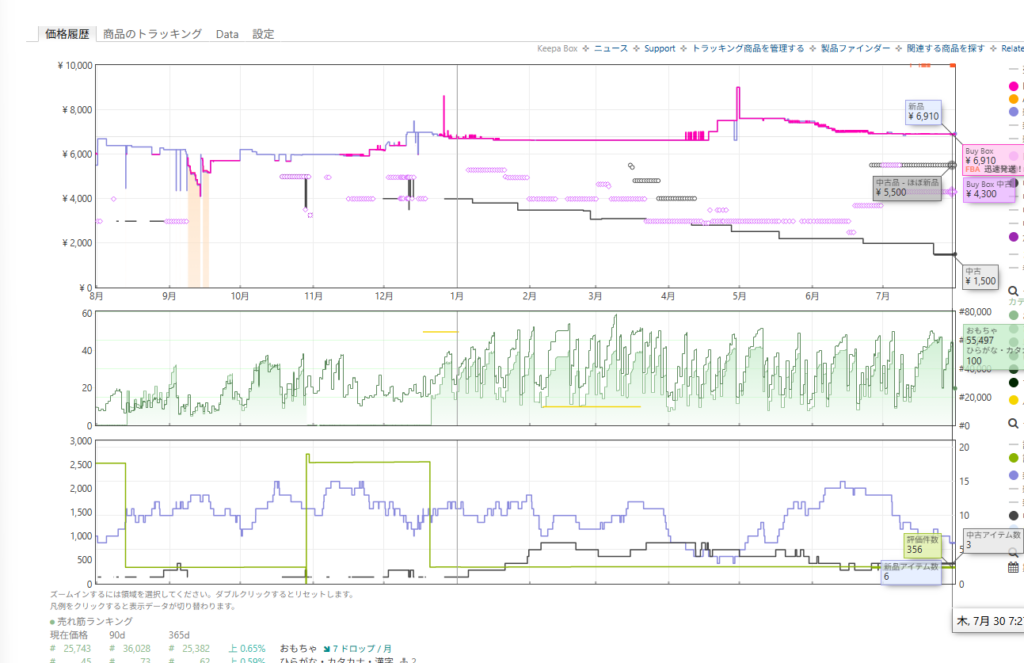1024x663 pixels.
Task: Open the 製品ファインダー link
Action: pyautogui.click(x=856, y=48)
